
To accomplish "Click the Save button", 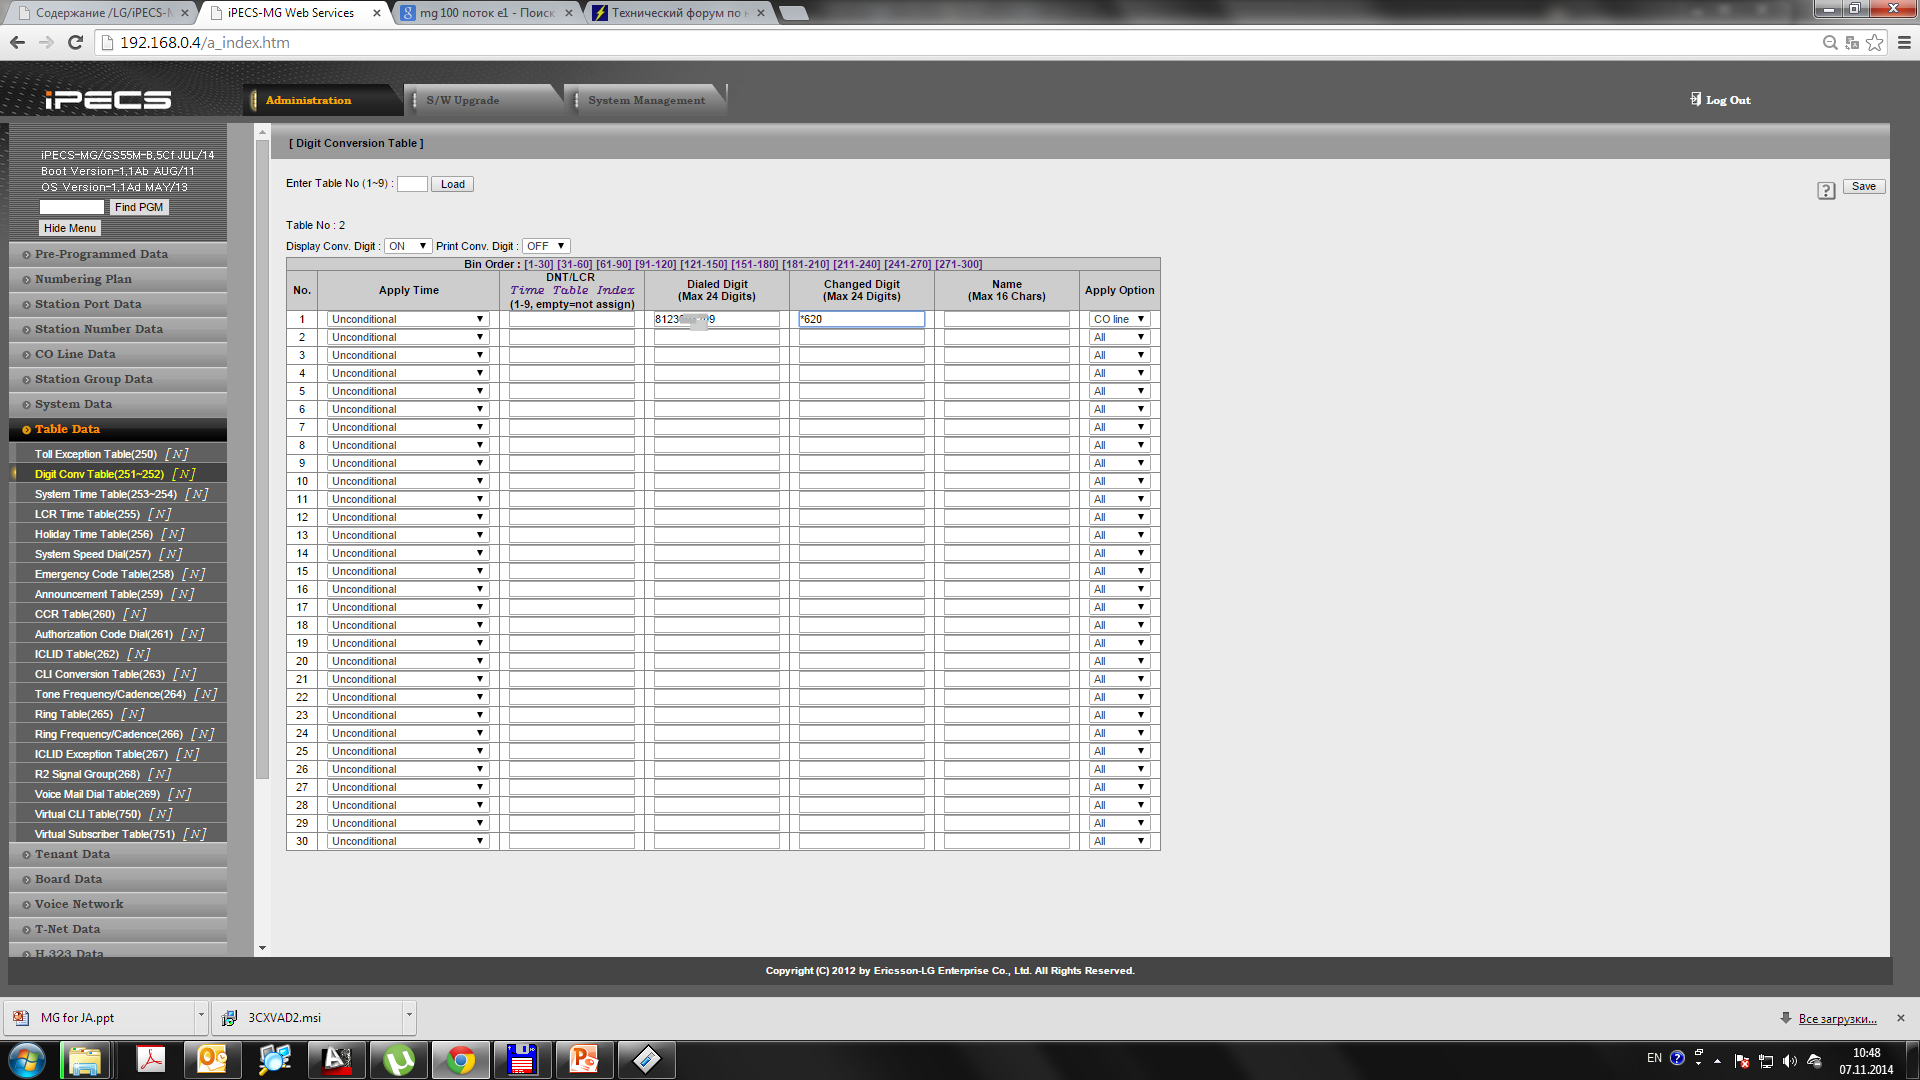I will 1863,186.
